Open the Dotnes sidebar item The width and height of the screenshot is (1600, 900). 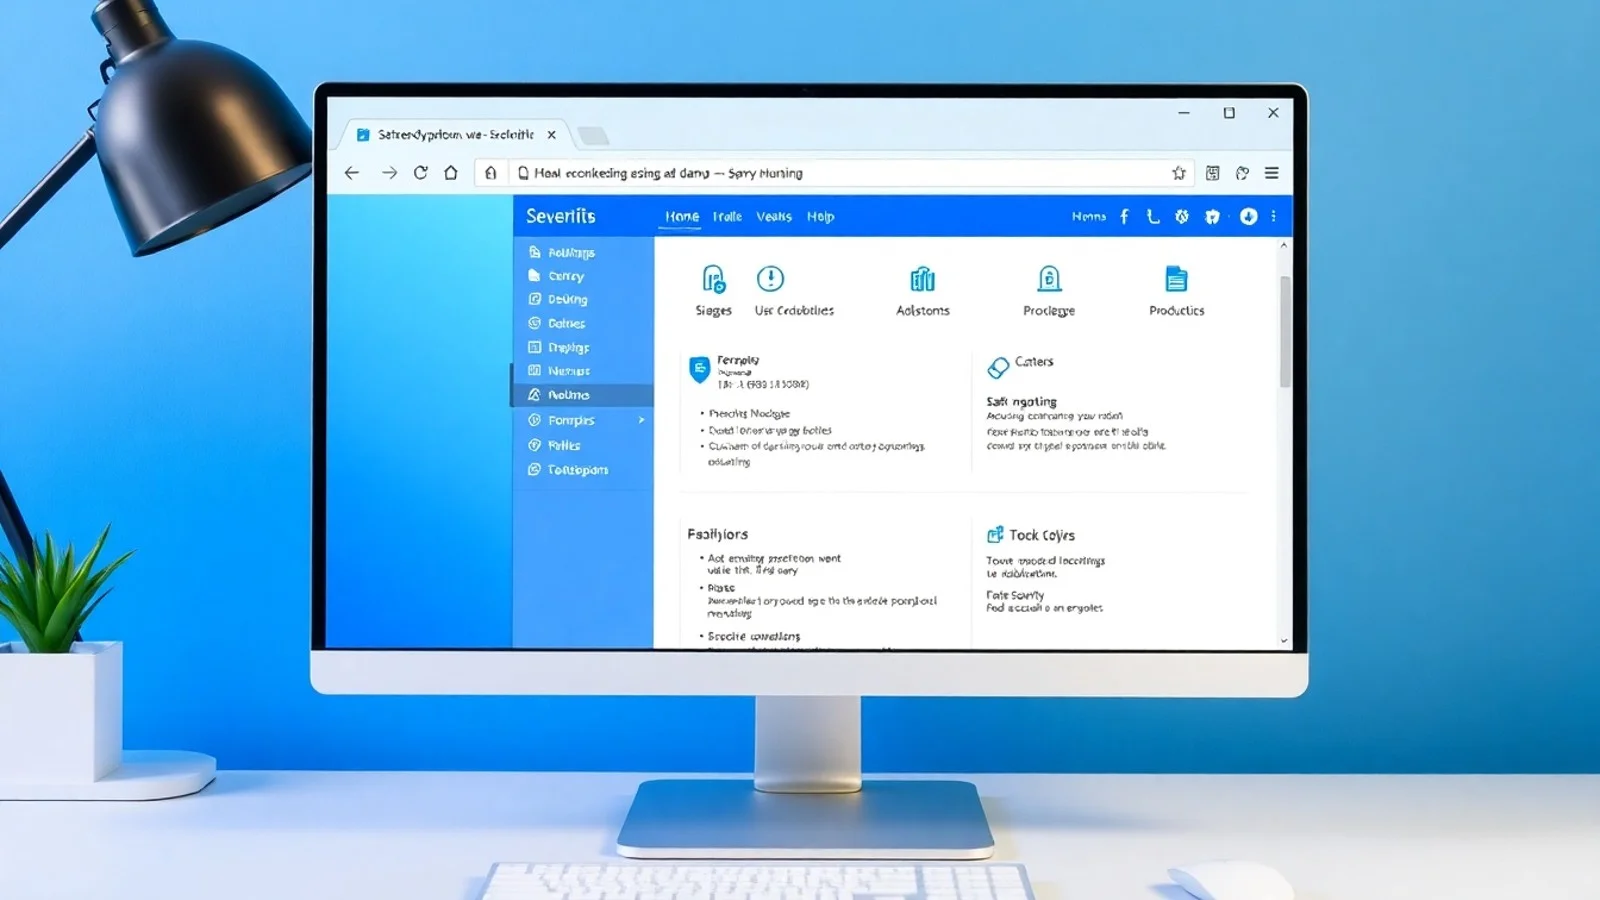[x=583, y=323]
